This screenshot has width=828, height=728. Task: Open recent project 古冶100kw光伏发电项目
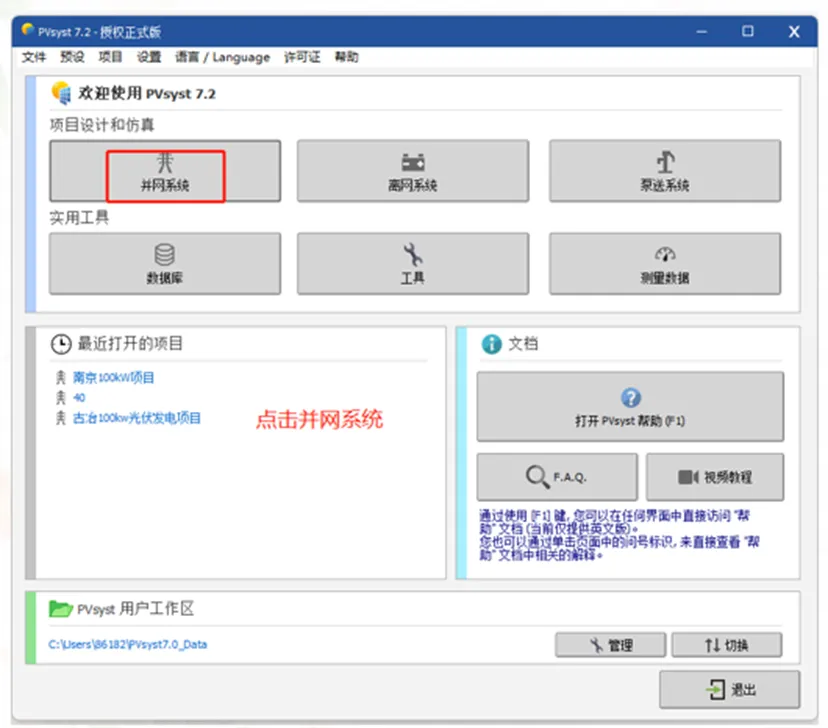pos(136,418)
